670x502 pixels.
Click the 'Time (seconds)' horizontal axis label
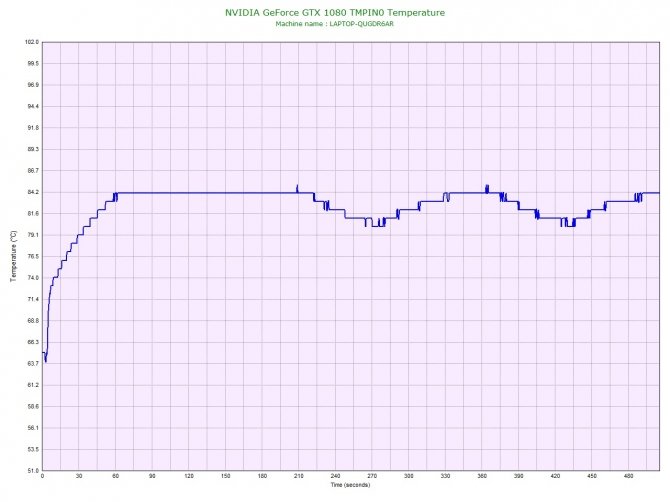[x=350, y=485]
